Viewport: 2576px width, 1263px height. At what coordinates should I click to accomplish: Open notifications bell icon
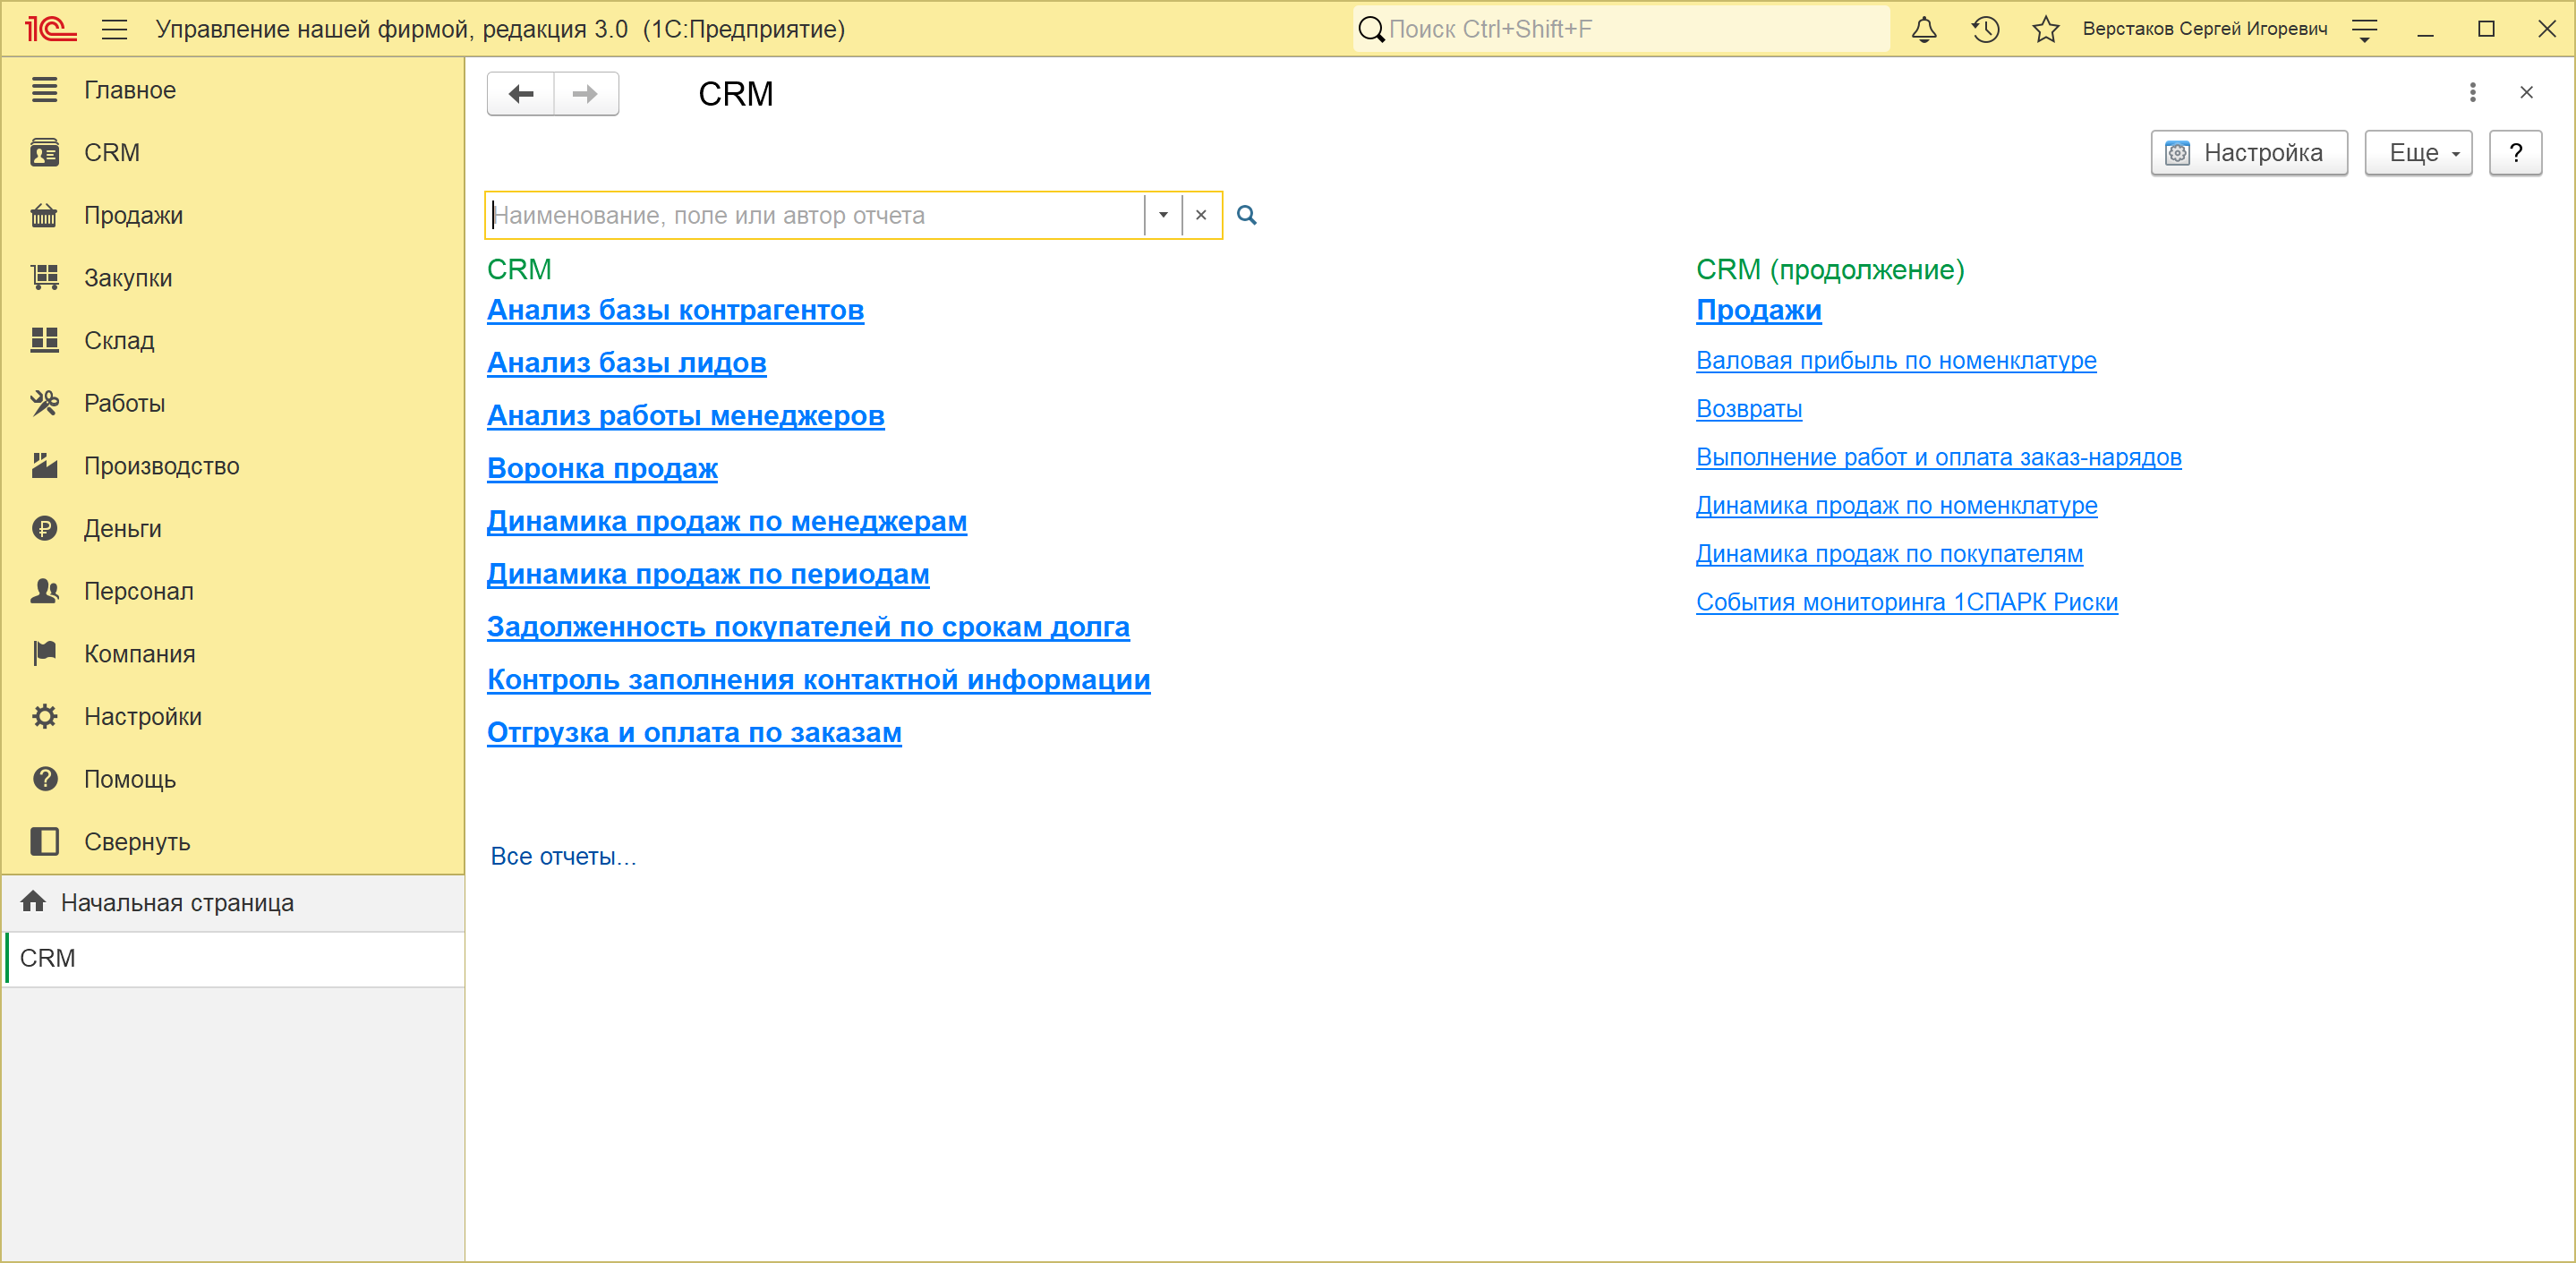(1923, 29)
